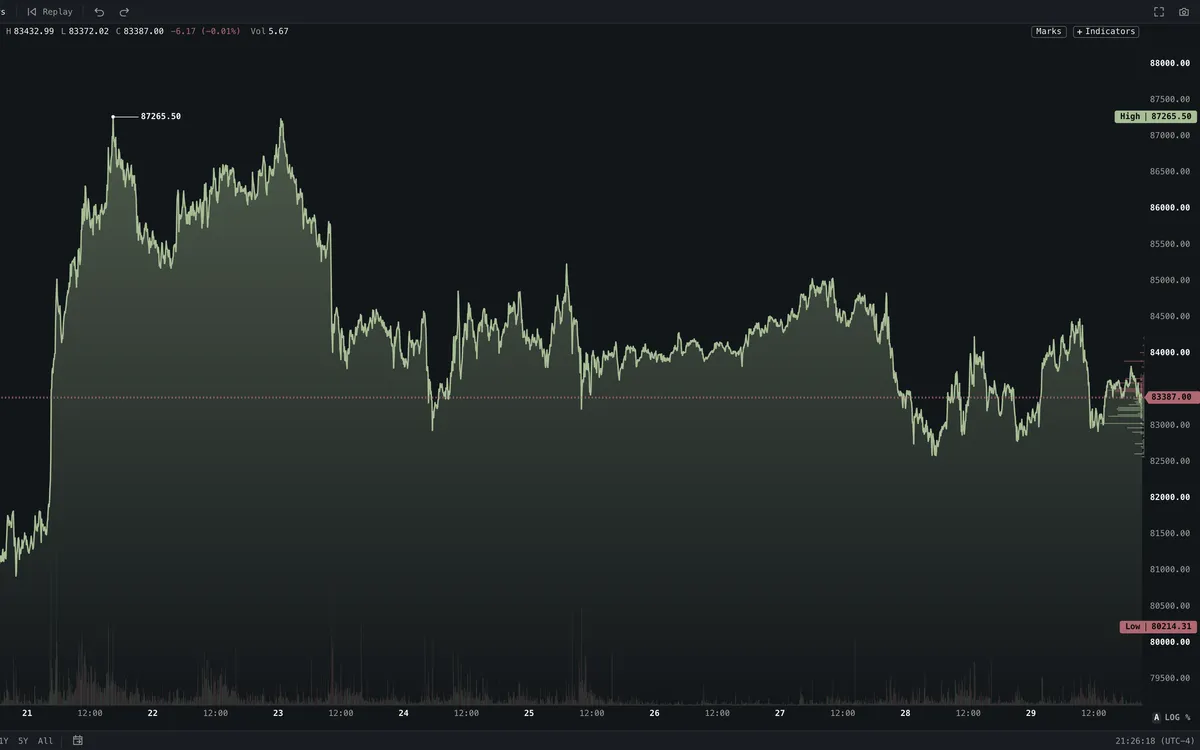The image size is (1200, 750).
Task: Open timezone menu showing 21:26:18 (UTC-4)
Action: [1155, 741]
